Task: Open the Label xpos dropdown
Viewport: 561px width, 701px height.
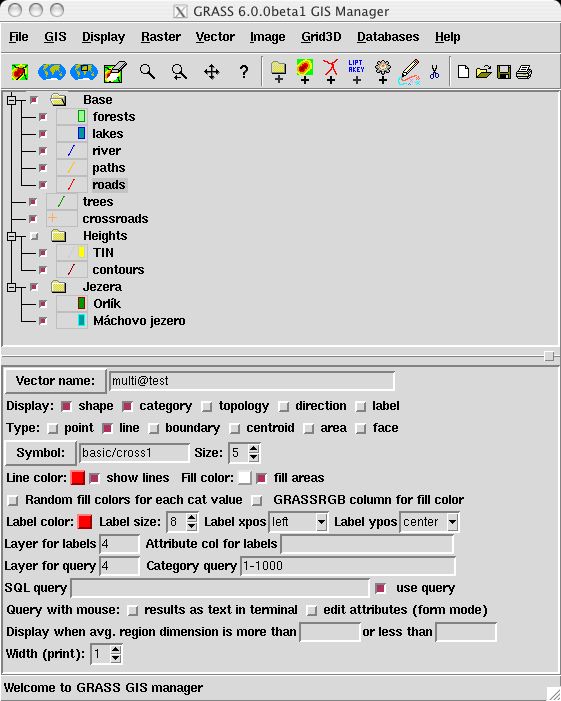Action: [x=321, y=522]
